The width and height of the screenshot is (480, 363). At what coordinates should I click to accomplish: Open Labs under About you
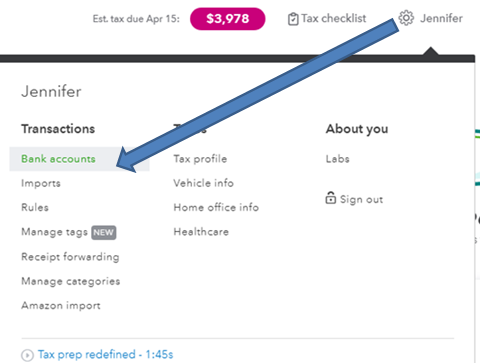(337, 159)
